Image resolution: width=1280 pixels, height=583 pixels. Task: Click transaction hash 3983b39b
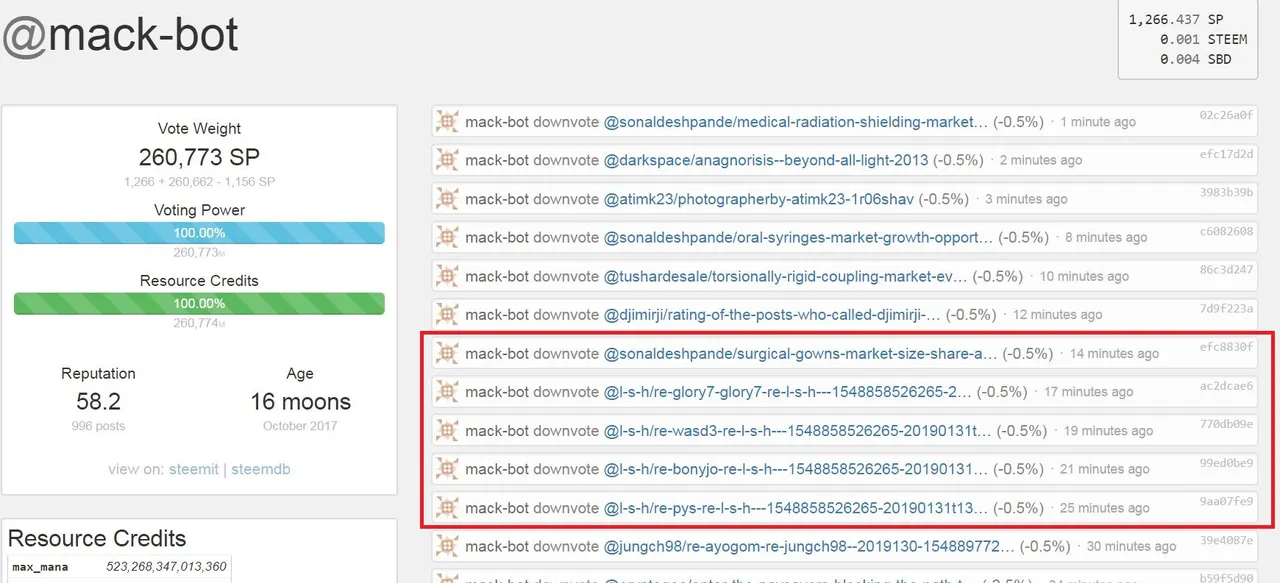point(1226,192)
